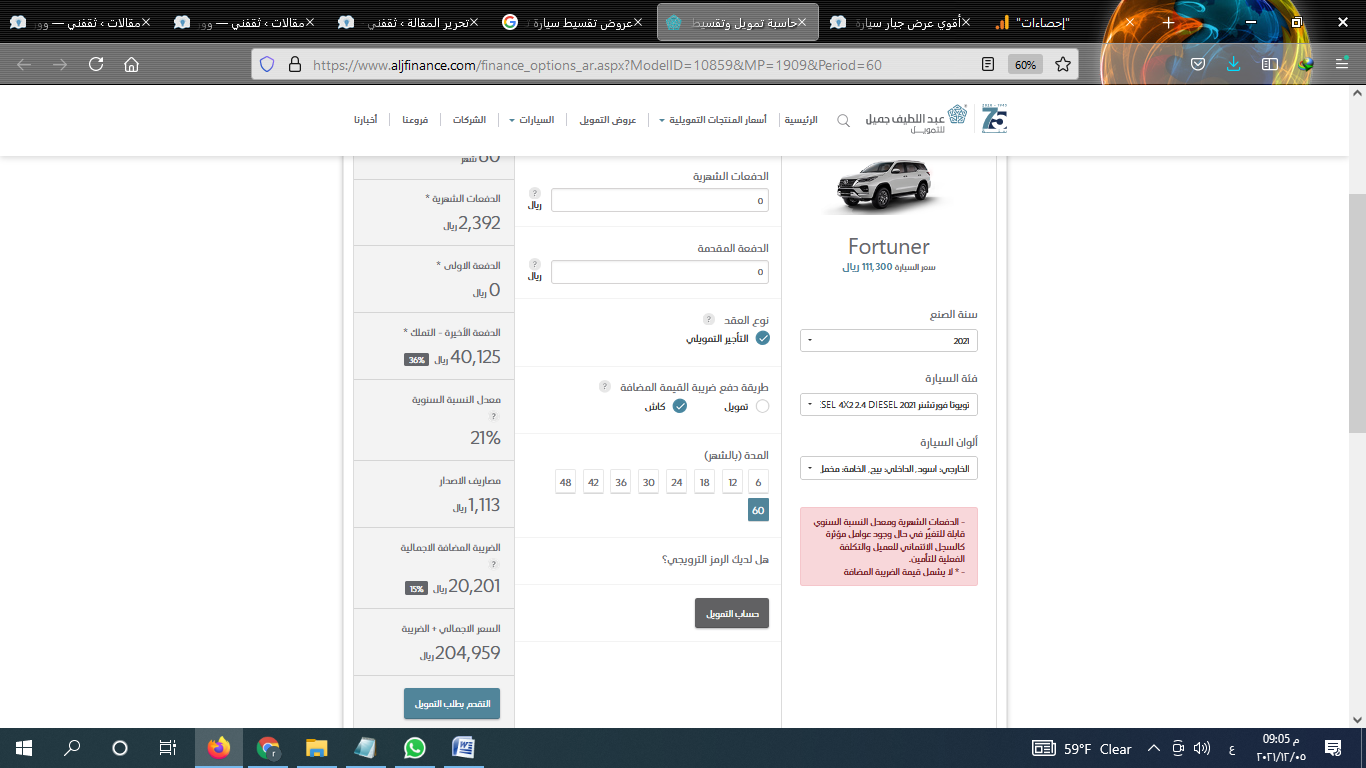The height and width of the screenshot is (768, 1366).
Task: Click help icon under معدل النسبة السنوية
Action: click(493, 416)
